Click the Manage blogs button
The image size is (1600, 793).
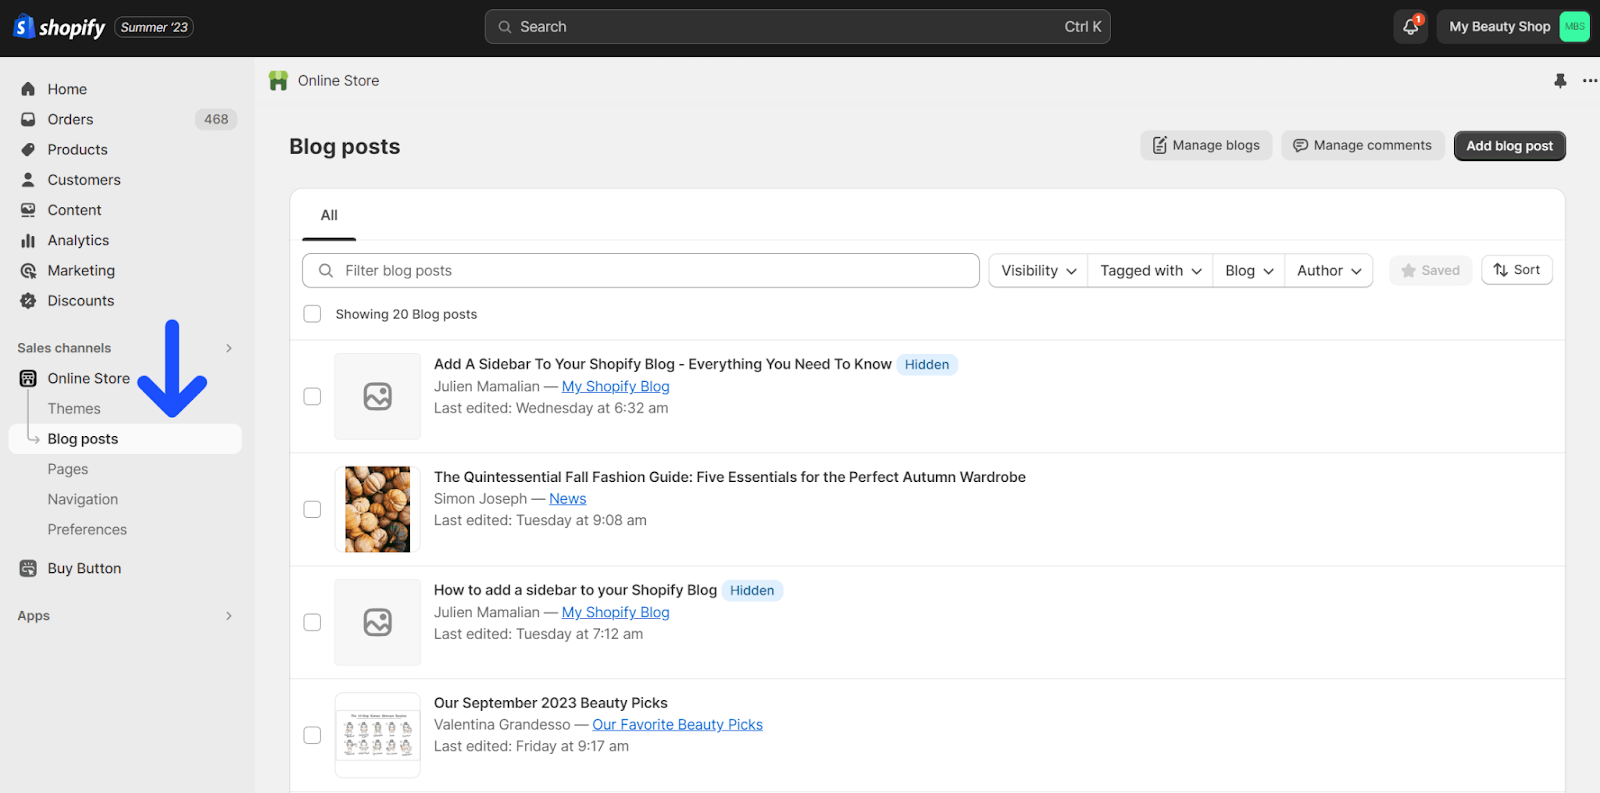pos(1206,145)
